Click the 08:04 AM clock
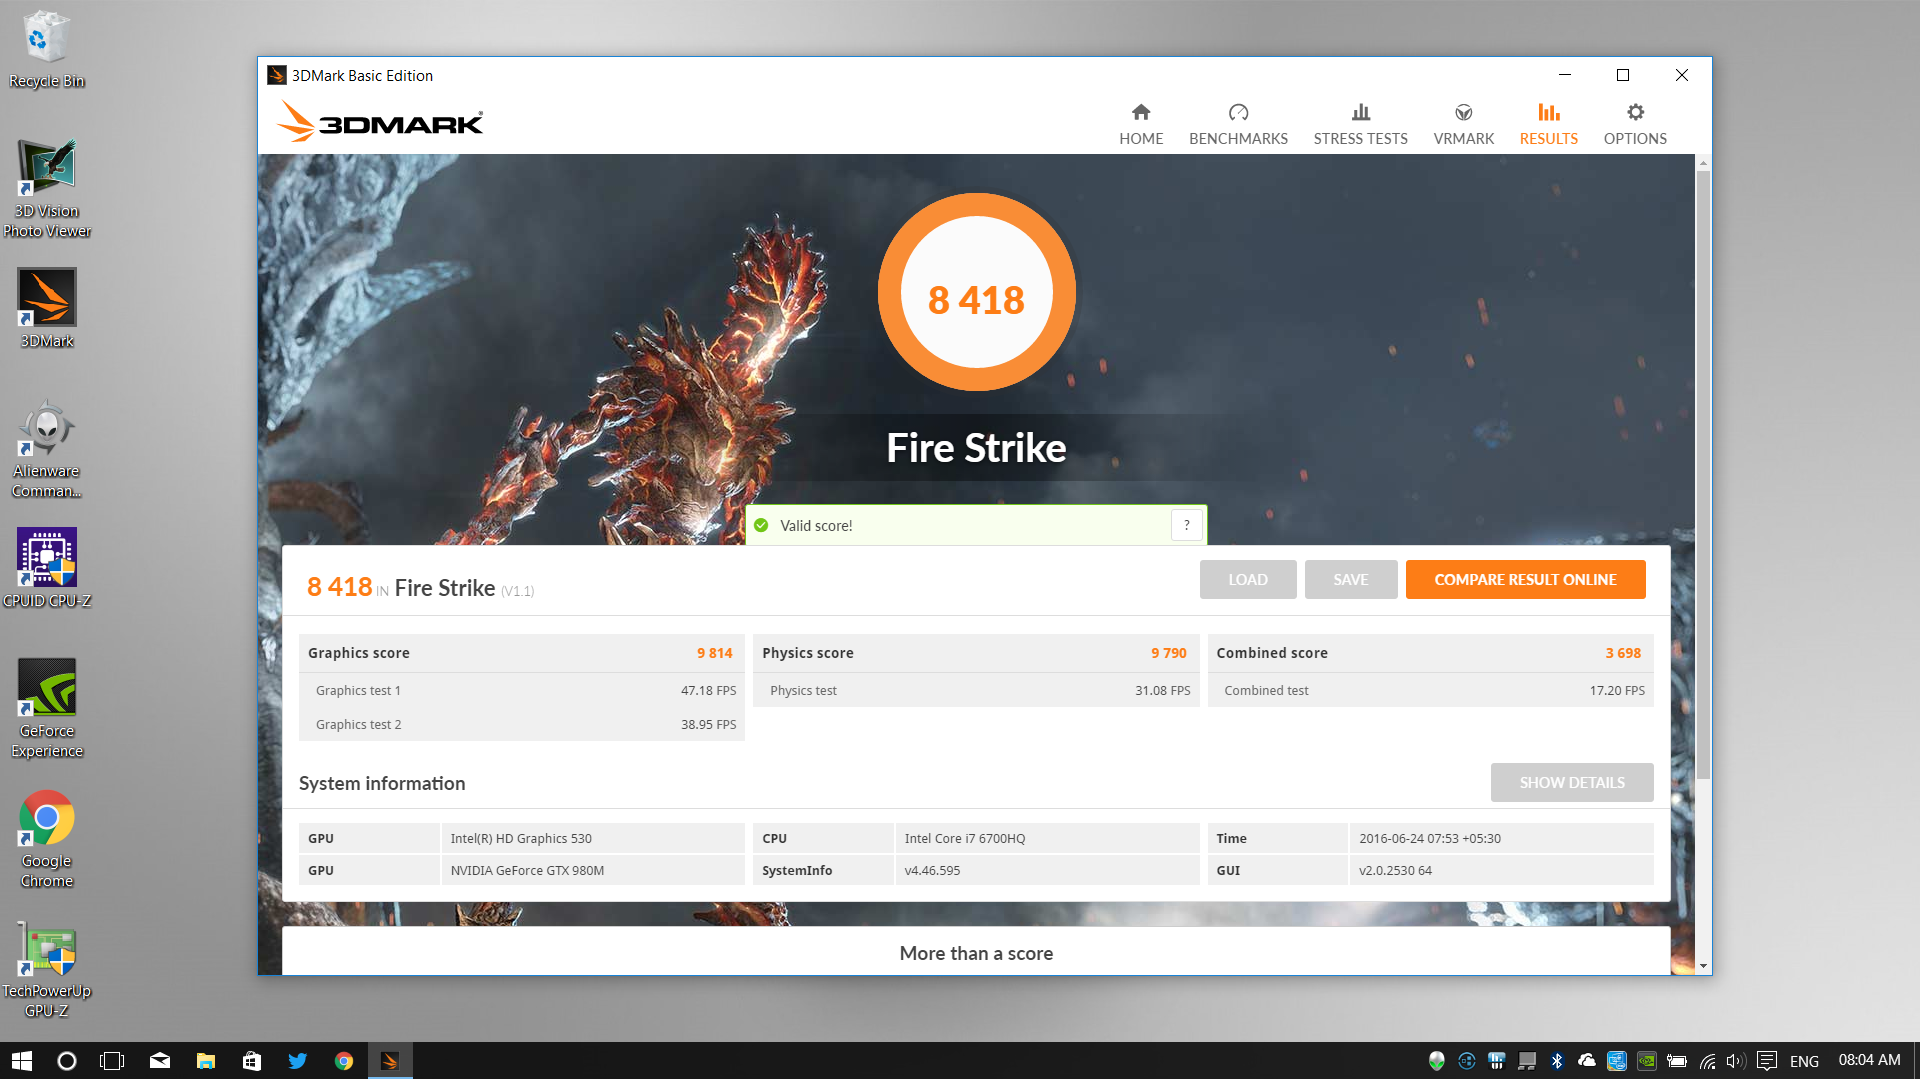1920x1079 pixels. pos(1869,1060)
